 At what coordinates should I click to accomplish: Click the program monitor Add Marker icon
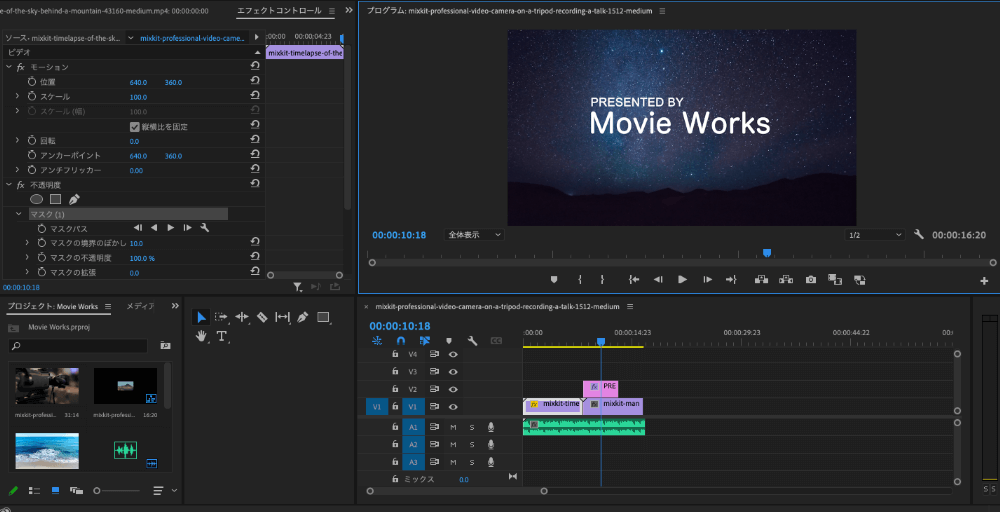tap(554, 279)
